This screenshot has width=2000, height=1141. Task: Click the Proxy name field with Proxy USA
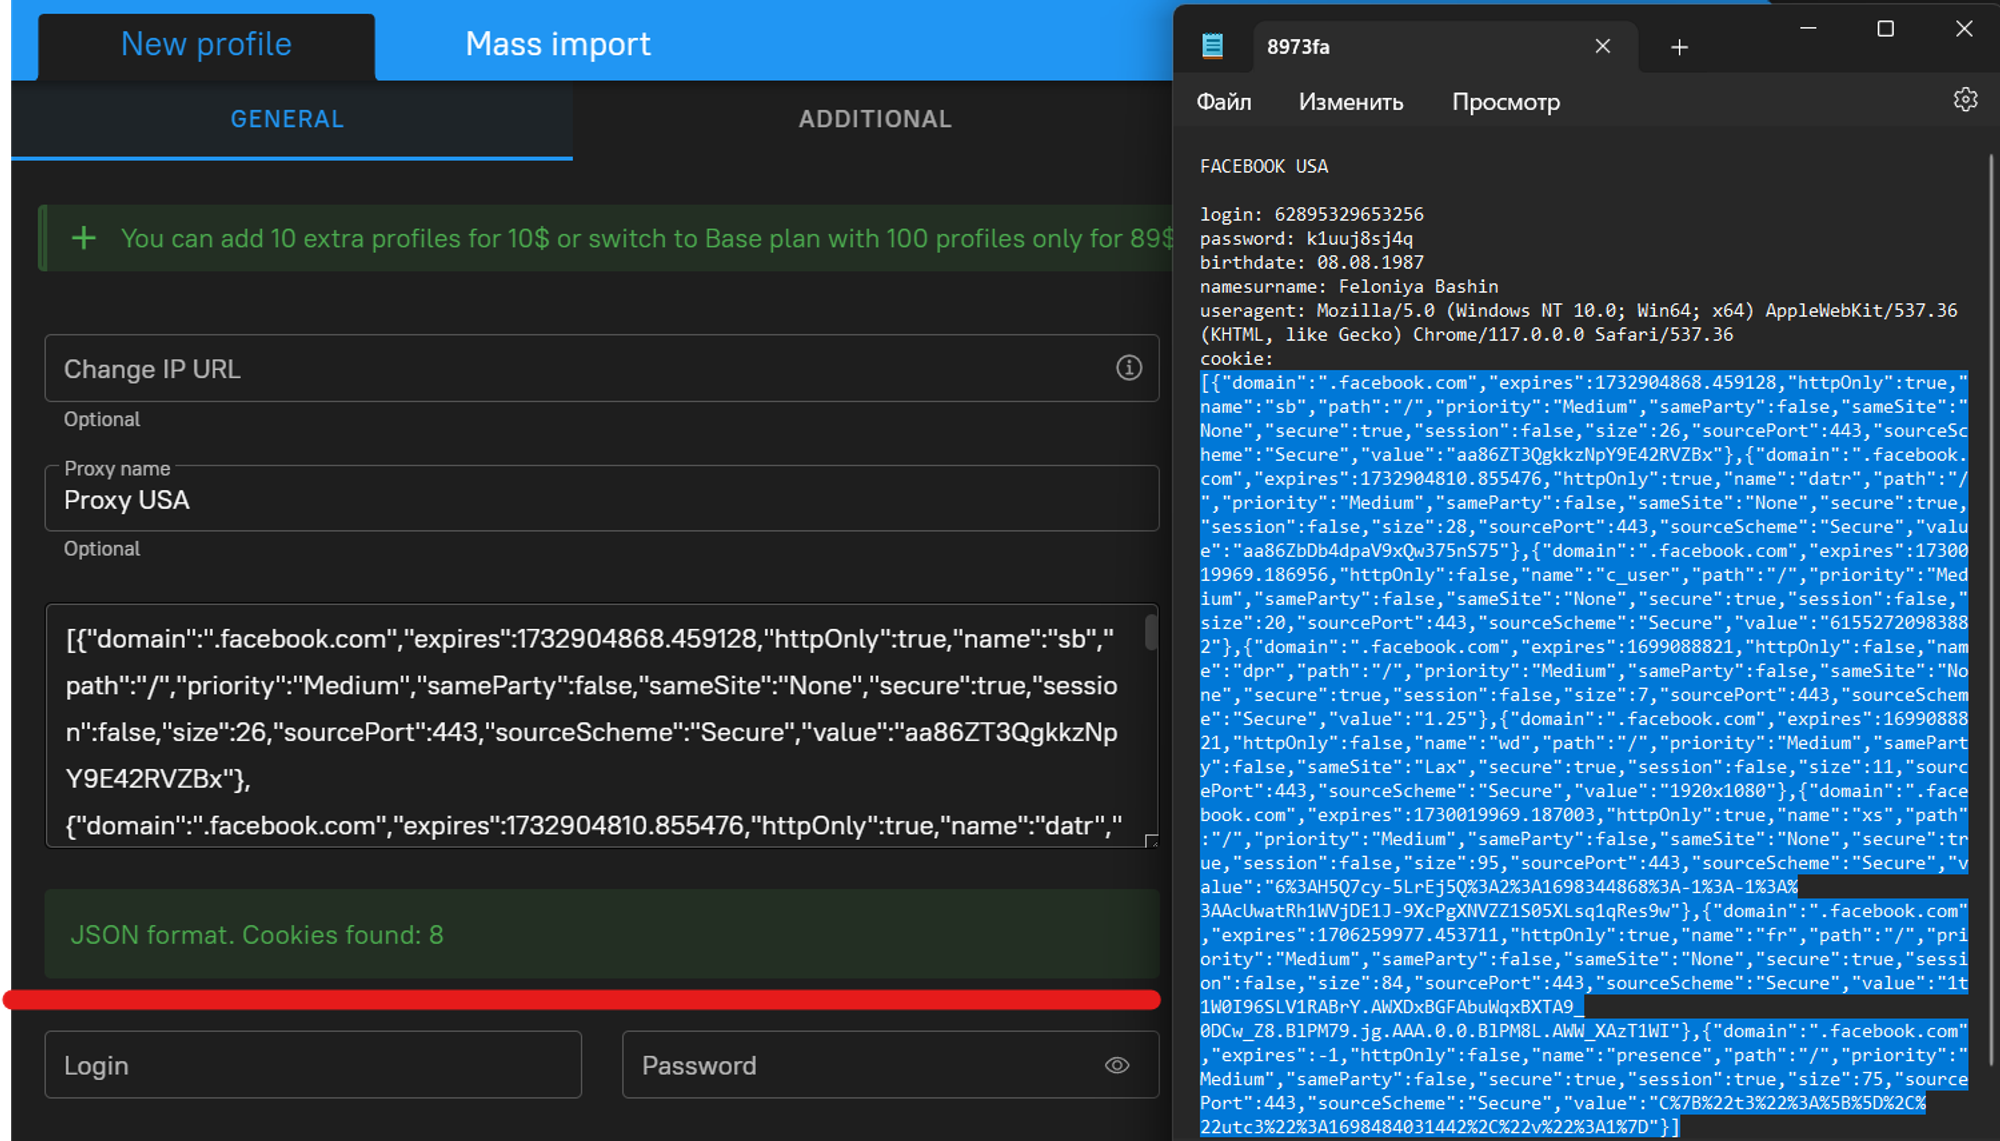coord(602,498)
